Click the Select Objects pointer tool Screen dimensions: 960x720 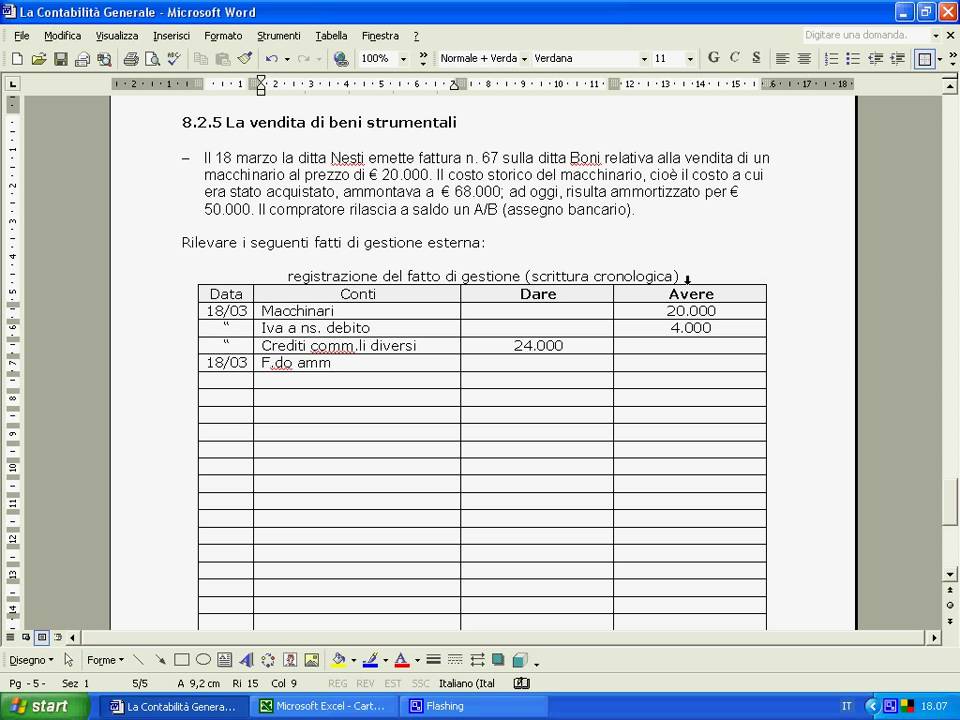[x=69, y=660]
